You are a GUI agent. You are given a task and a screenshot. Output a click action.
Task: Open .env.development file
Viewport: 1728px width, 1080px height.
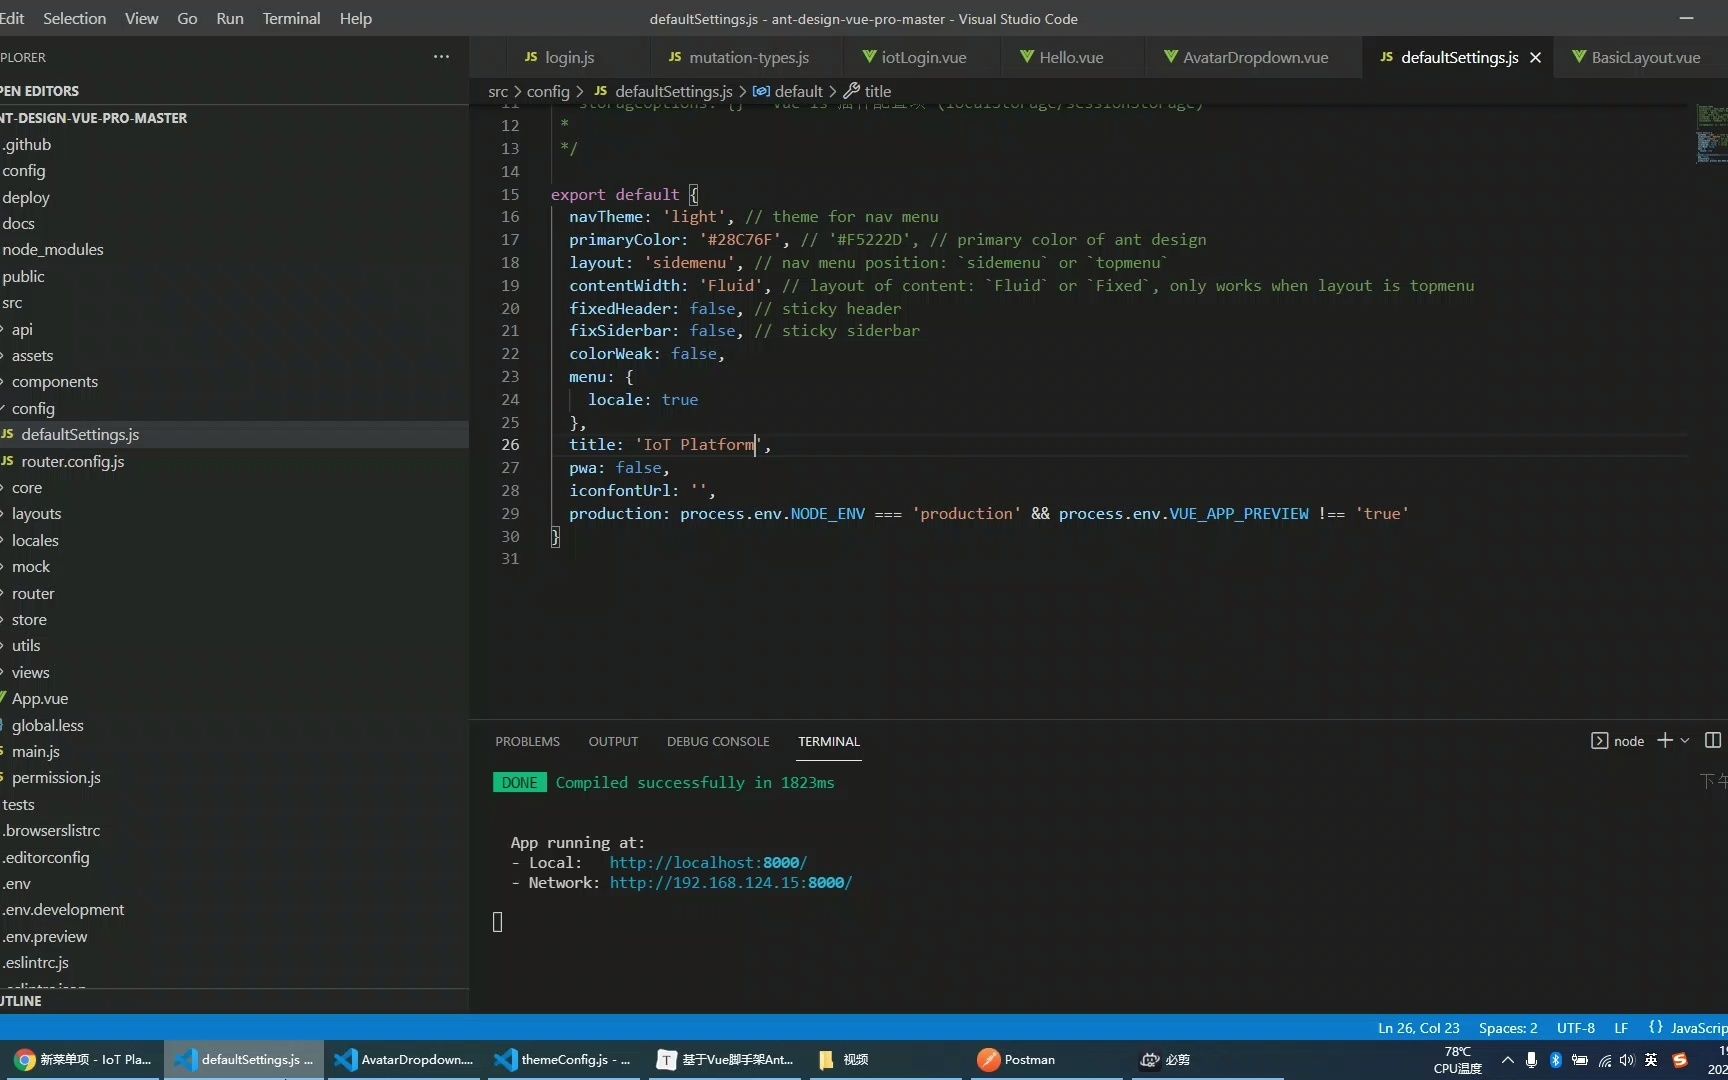click(x=234, y=910)
